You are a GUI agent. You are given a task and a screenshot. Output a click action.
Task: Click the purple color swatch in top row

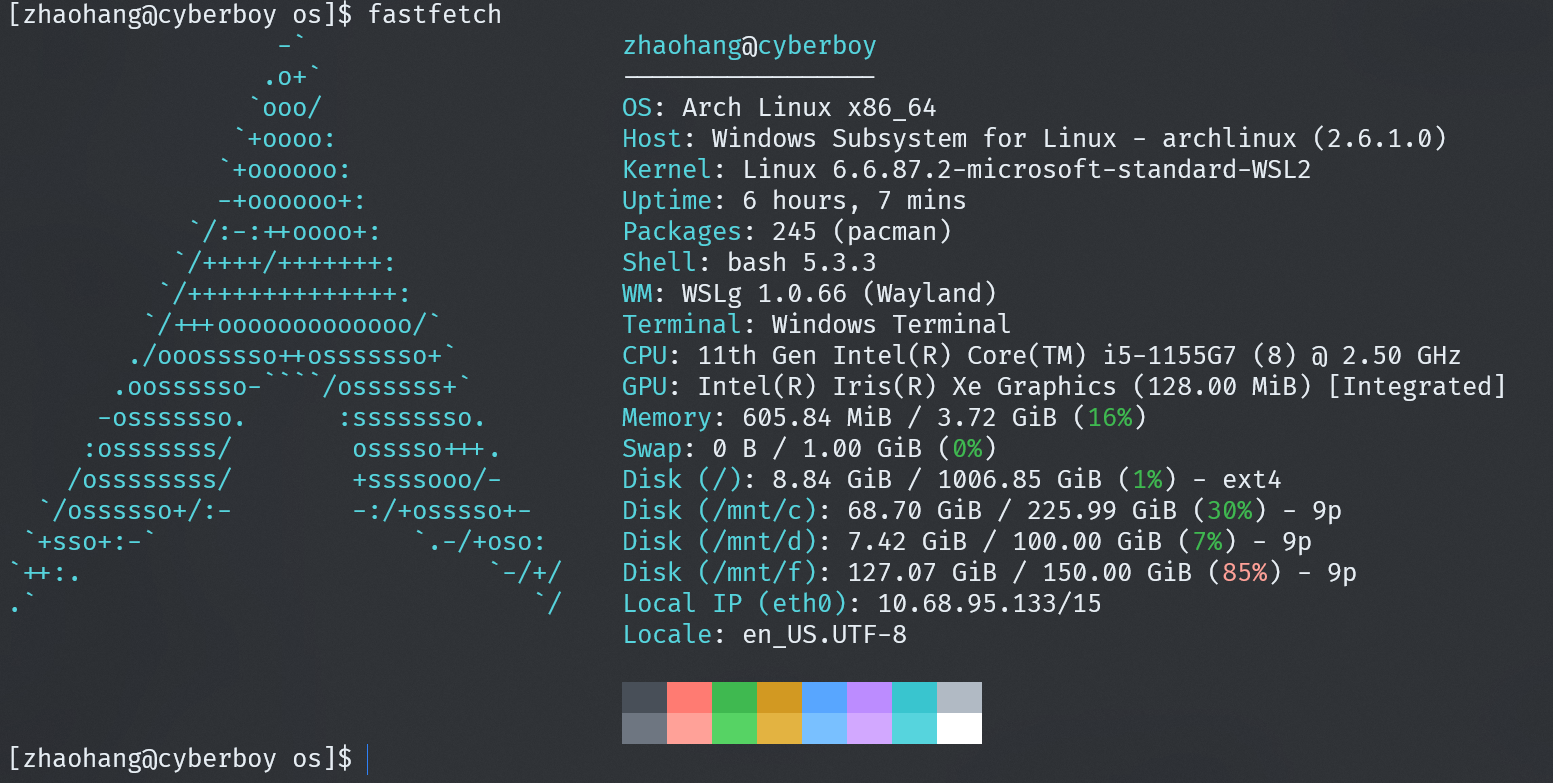tap(869, 698)
